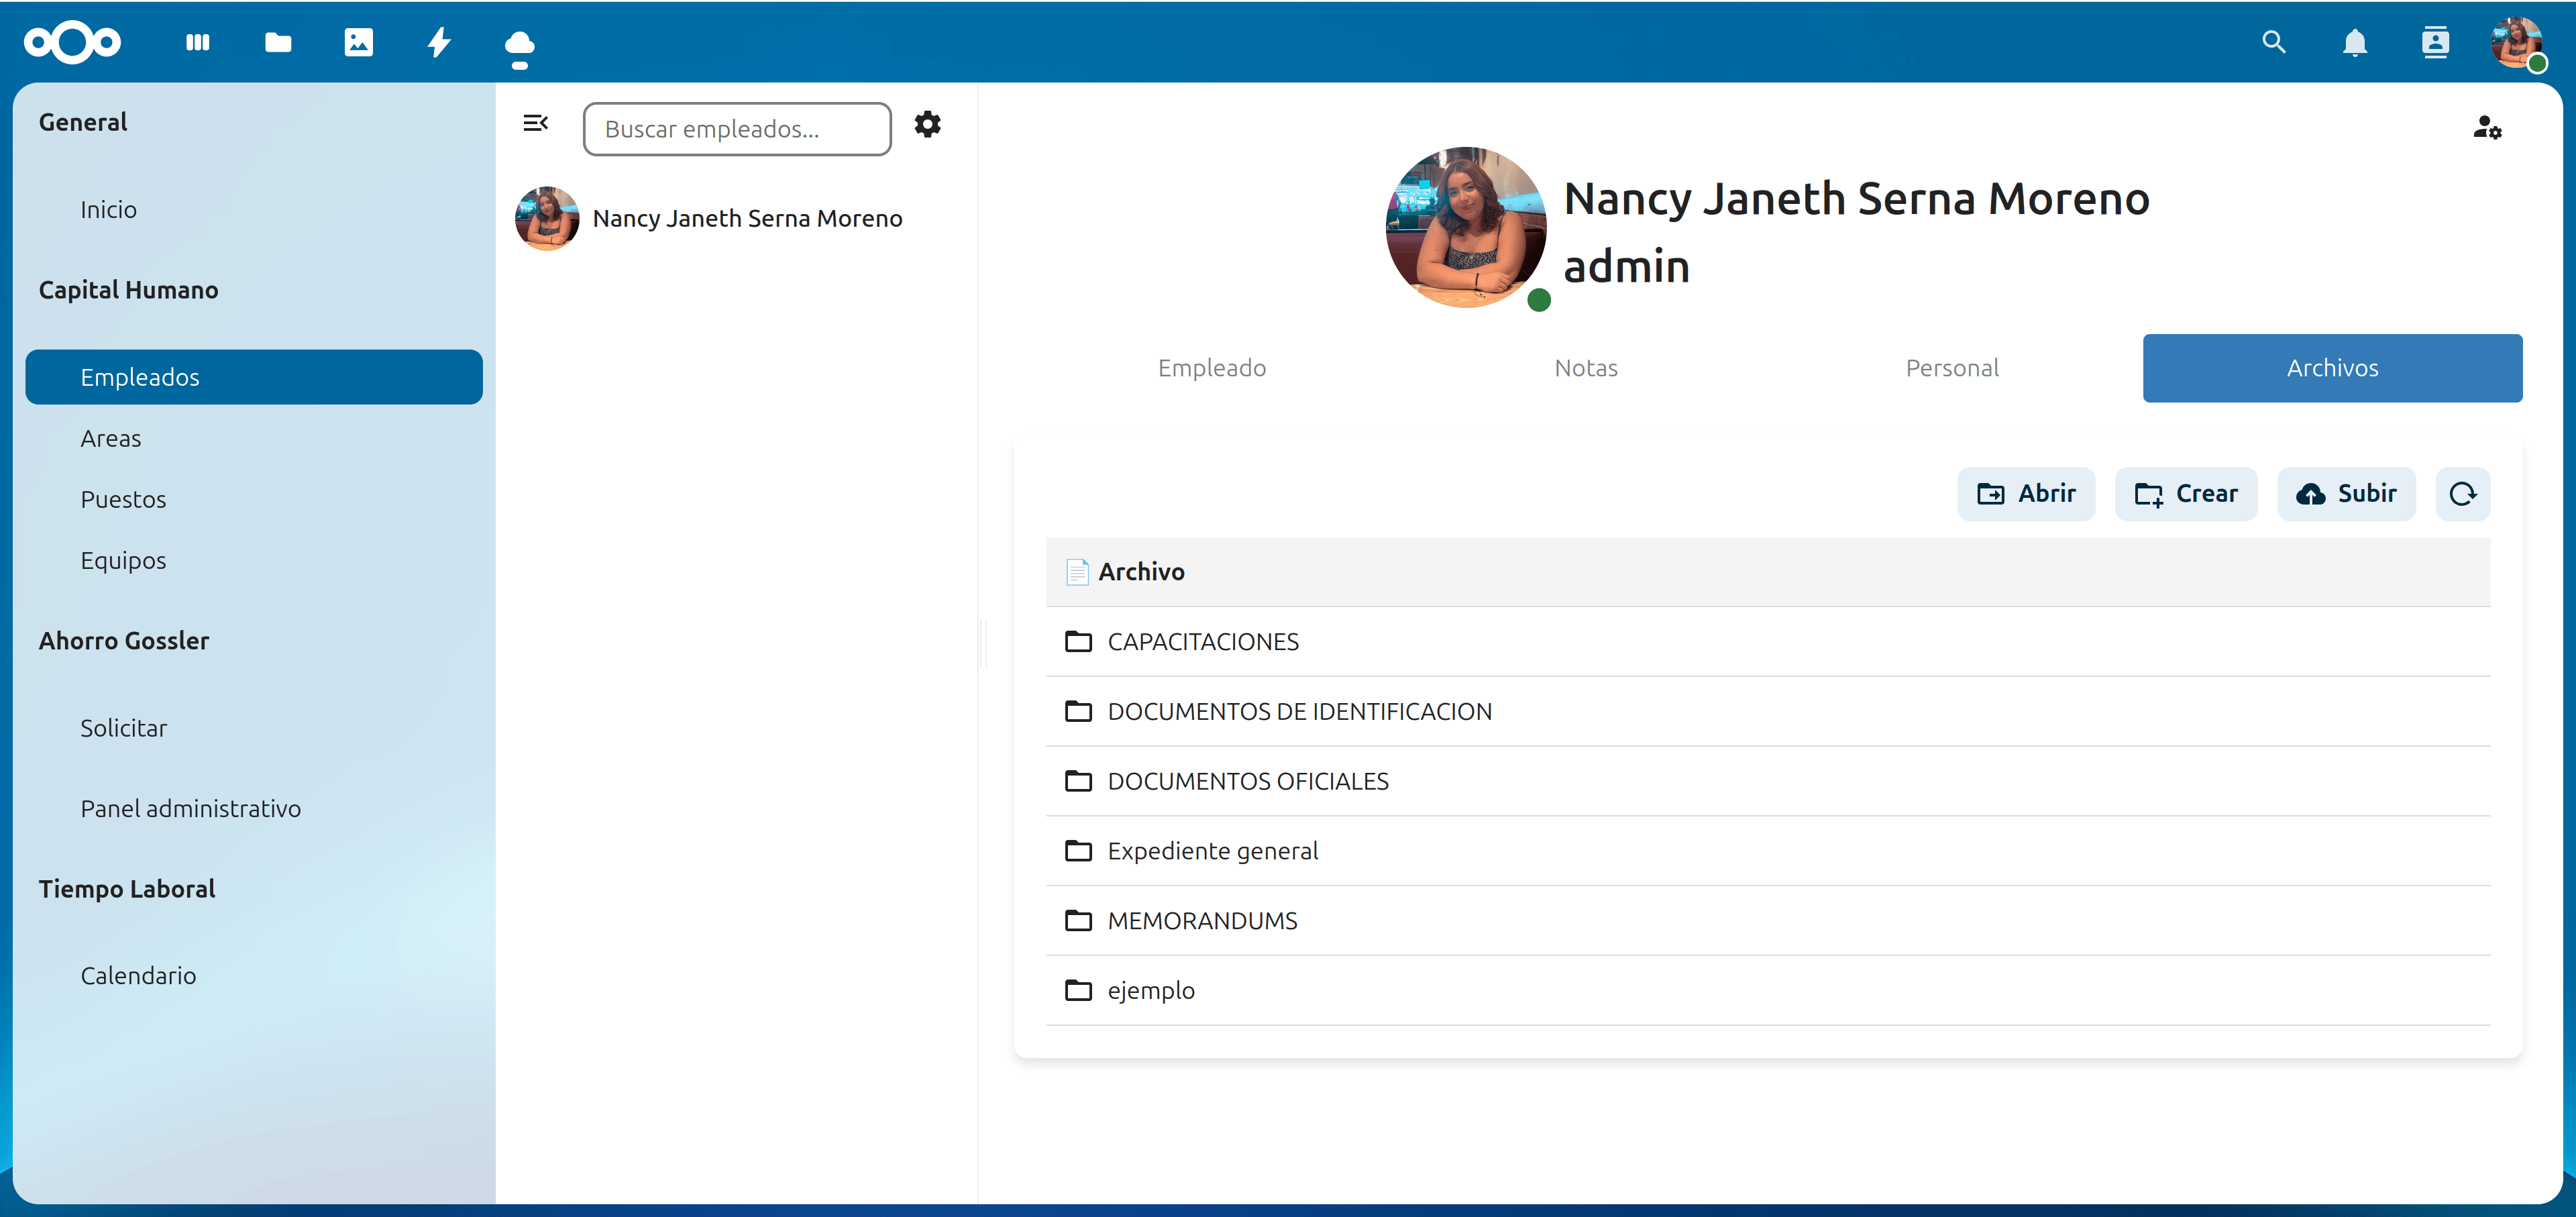The height and width of the screenshot is (1217, 2576).
Task: Open the Files app in top bar
Action: 278,42
